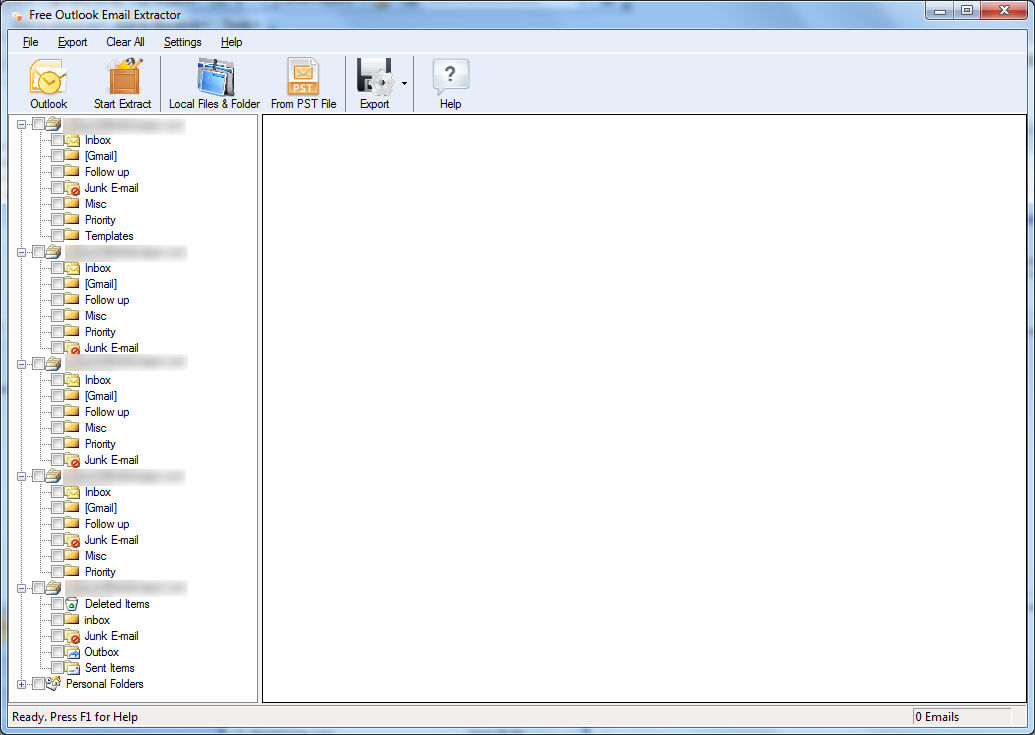The image size is (1035, 735).
Task: Collapse the second account node in the tree
Action: point(22,252)
